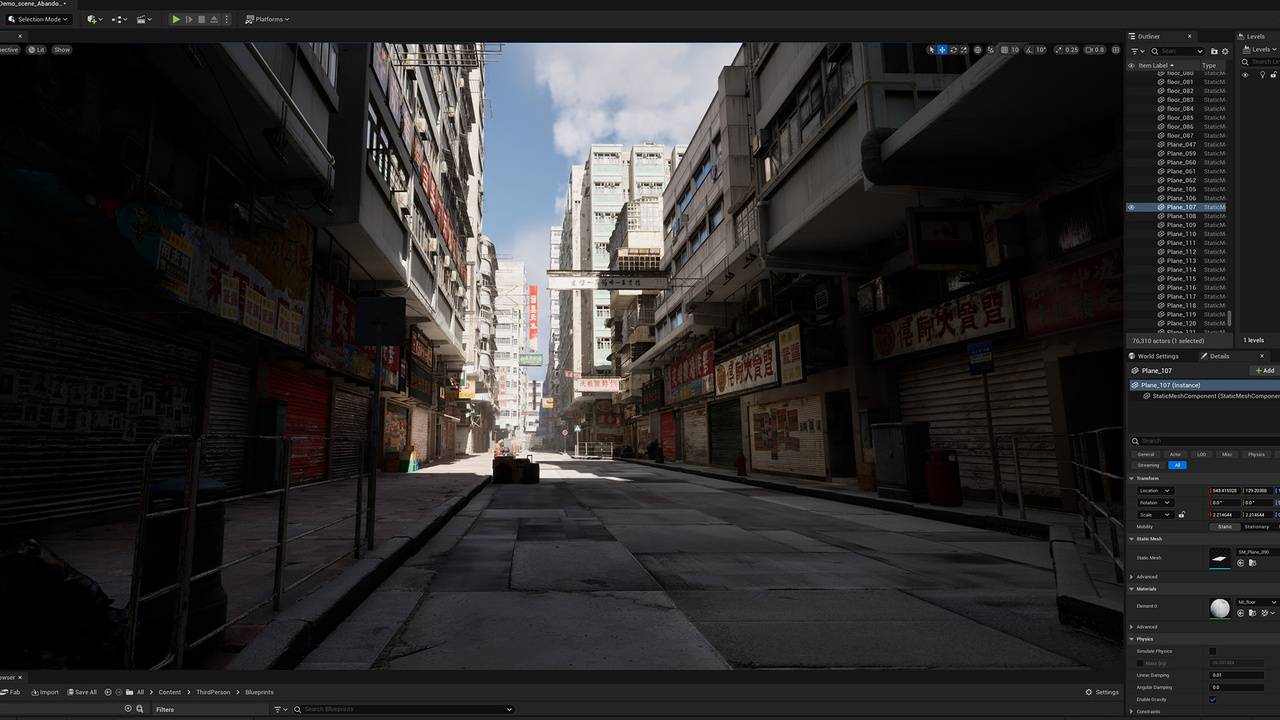Image resolution: width=1280 pixels, height=720 pixels.
Task: Select the scale gizmo tool
Action: point(964,50)
